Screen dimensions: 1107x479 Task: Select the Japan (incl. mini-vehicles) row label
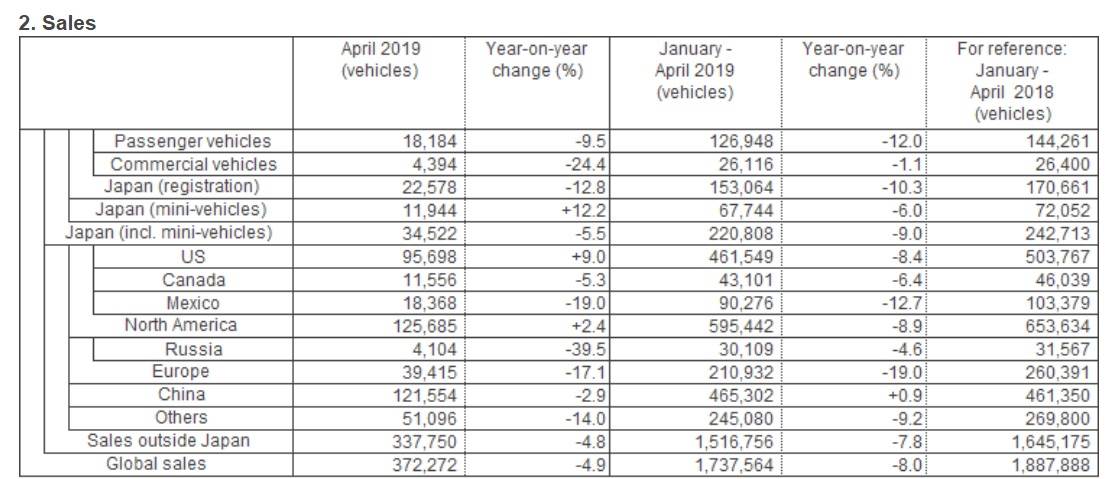(x=169, y=233)
